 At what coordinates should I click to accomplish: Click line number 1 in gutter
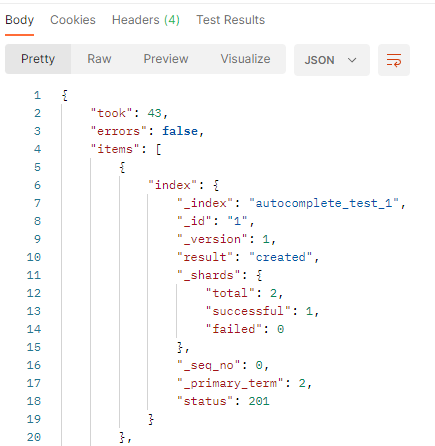[37, 95]
